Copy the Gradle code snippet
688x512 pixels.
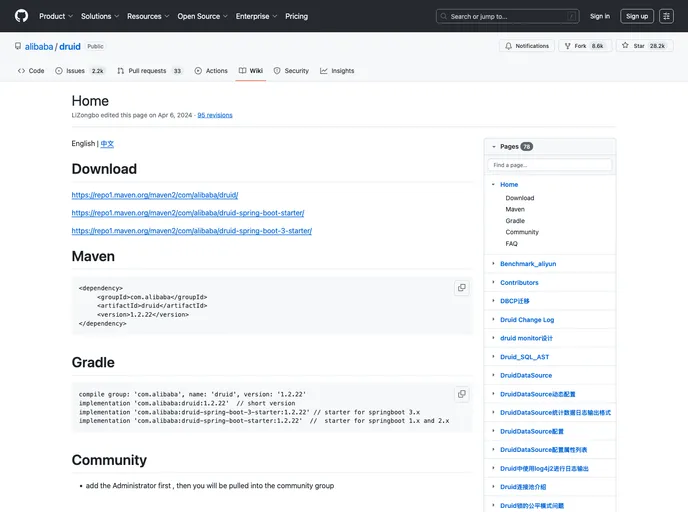(461, 394)
